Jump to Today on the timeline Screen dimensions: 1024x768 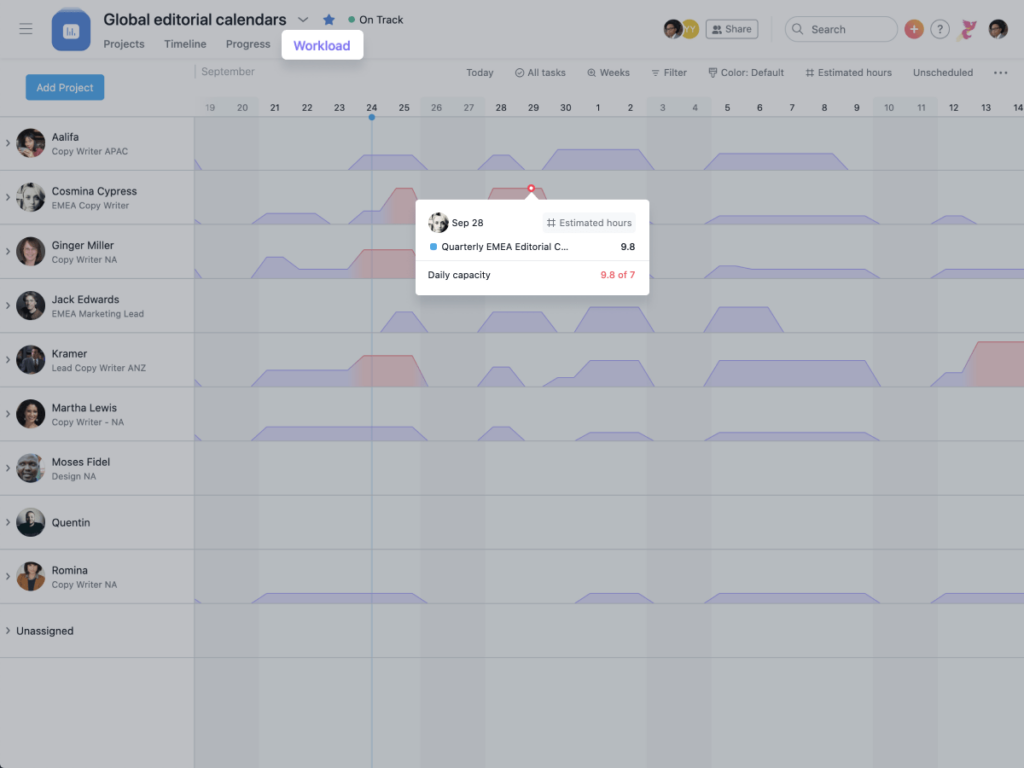coord(479,72)
